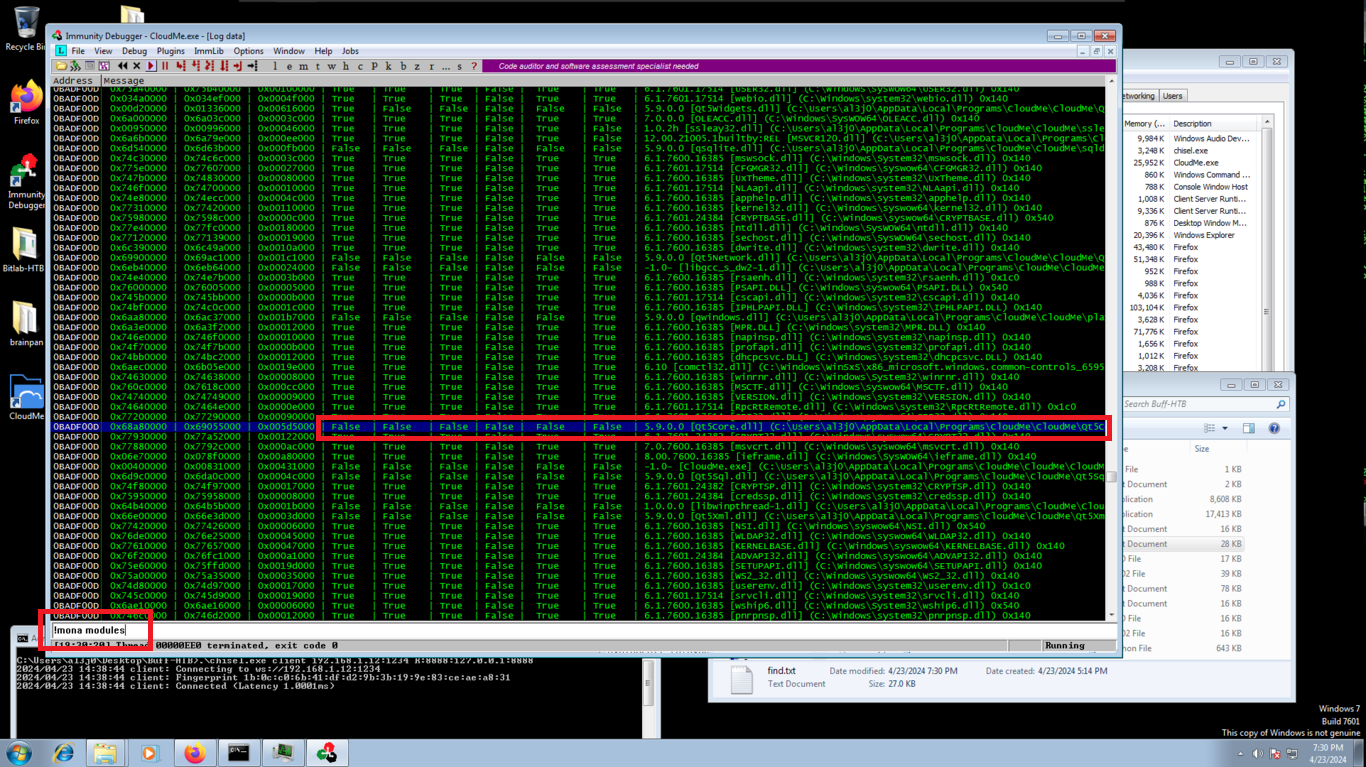Open Breakpoints via 'b' toolbar letter

(403, 66)
